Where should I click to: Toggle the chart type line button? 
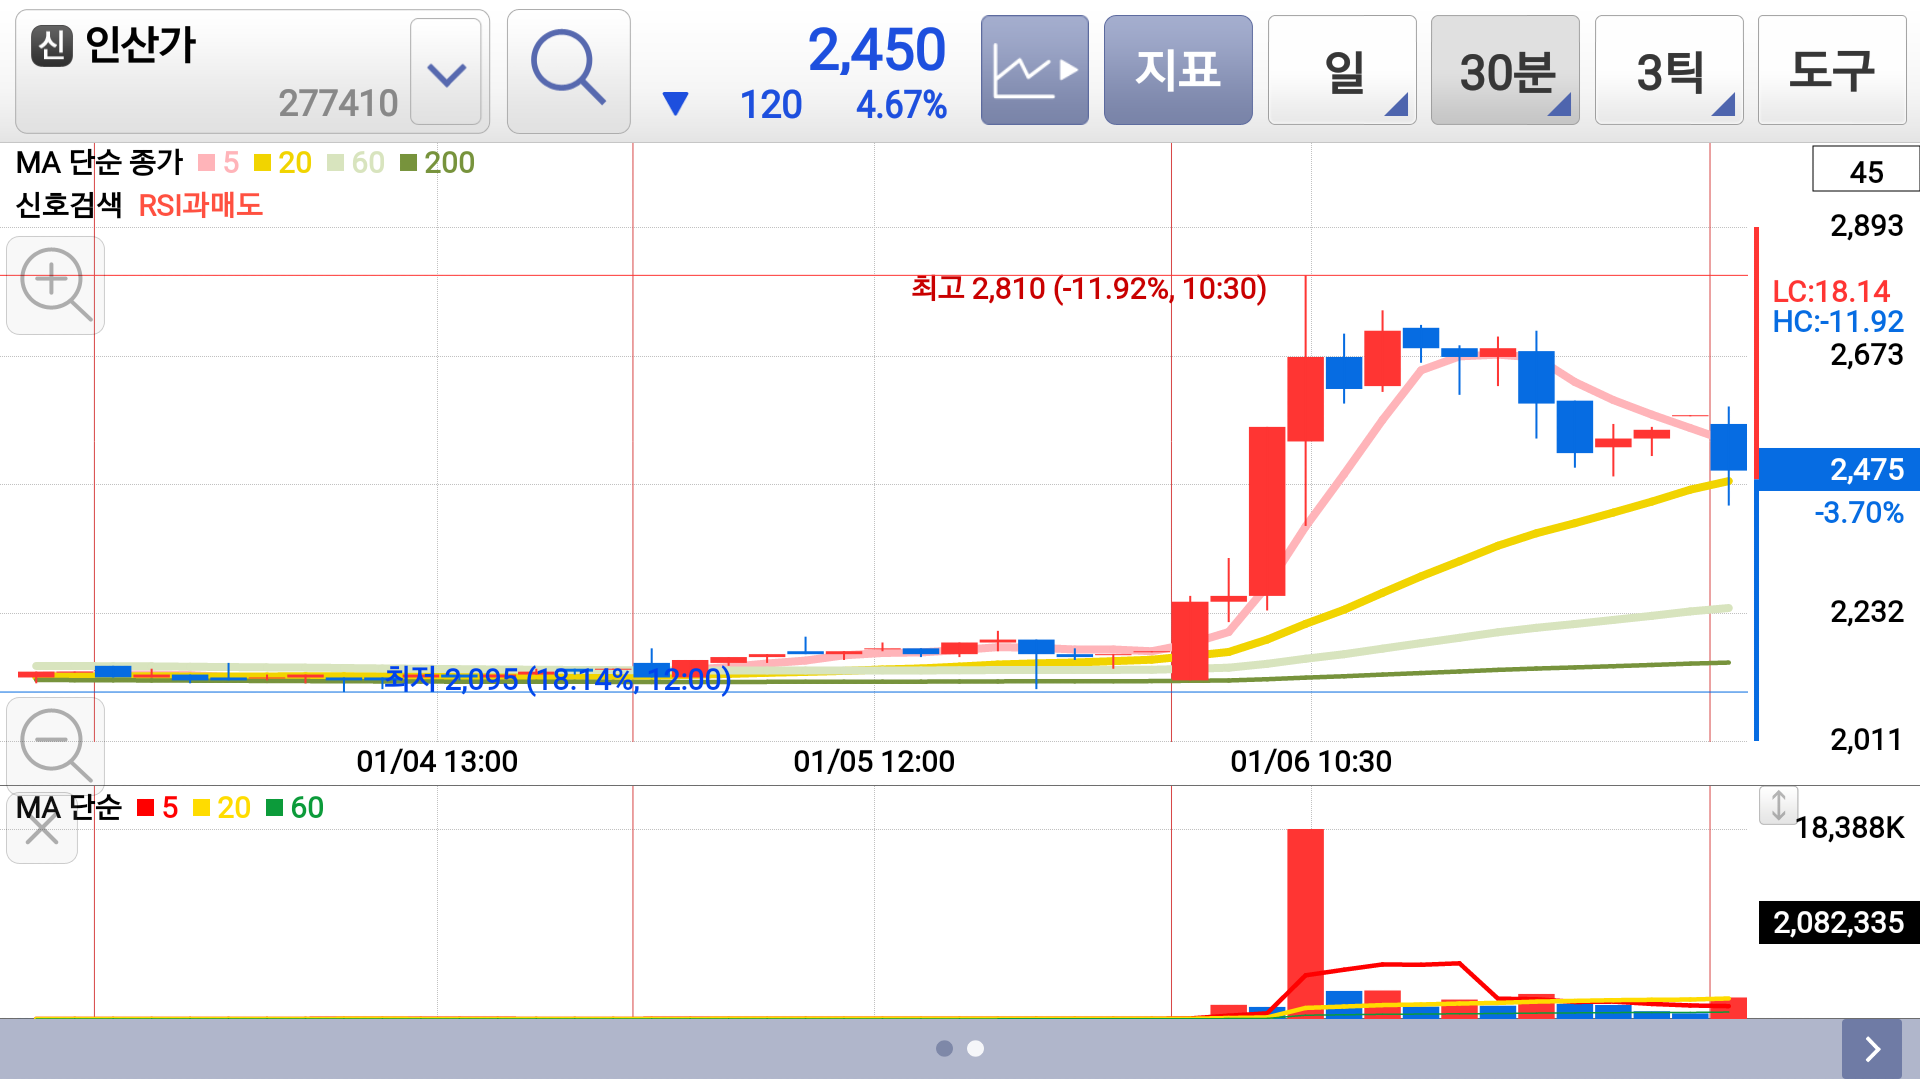tap(1034, 70)
